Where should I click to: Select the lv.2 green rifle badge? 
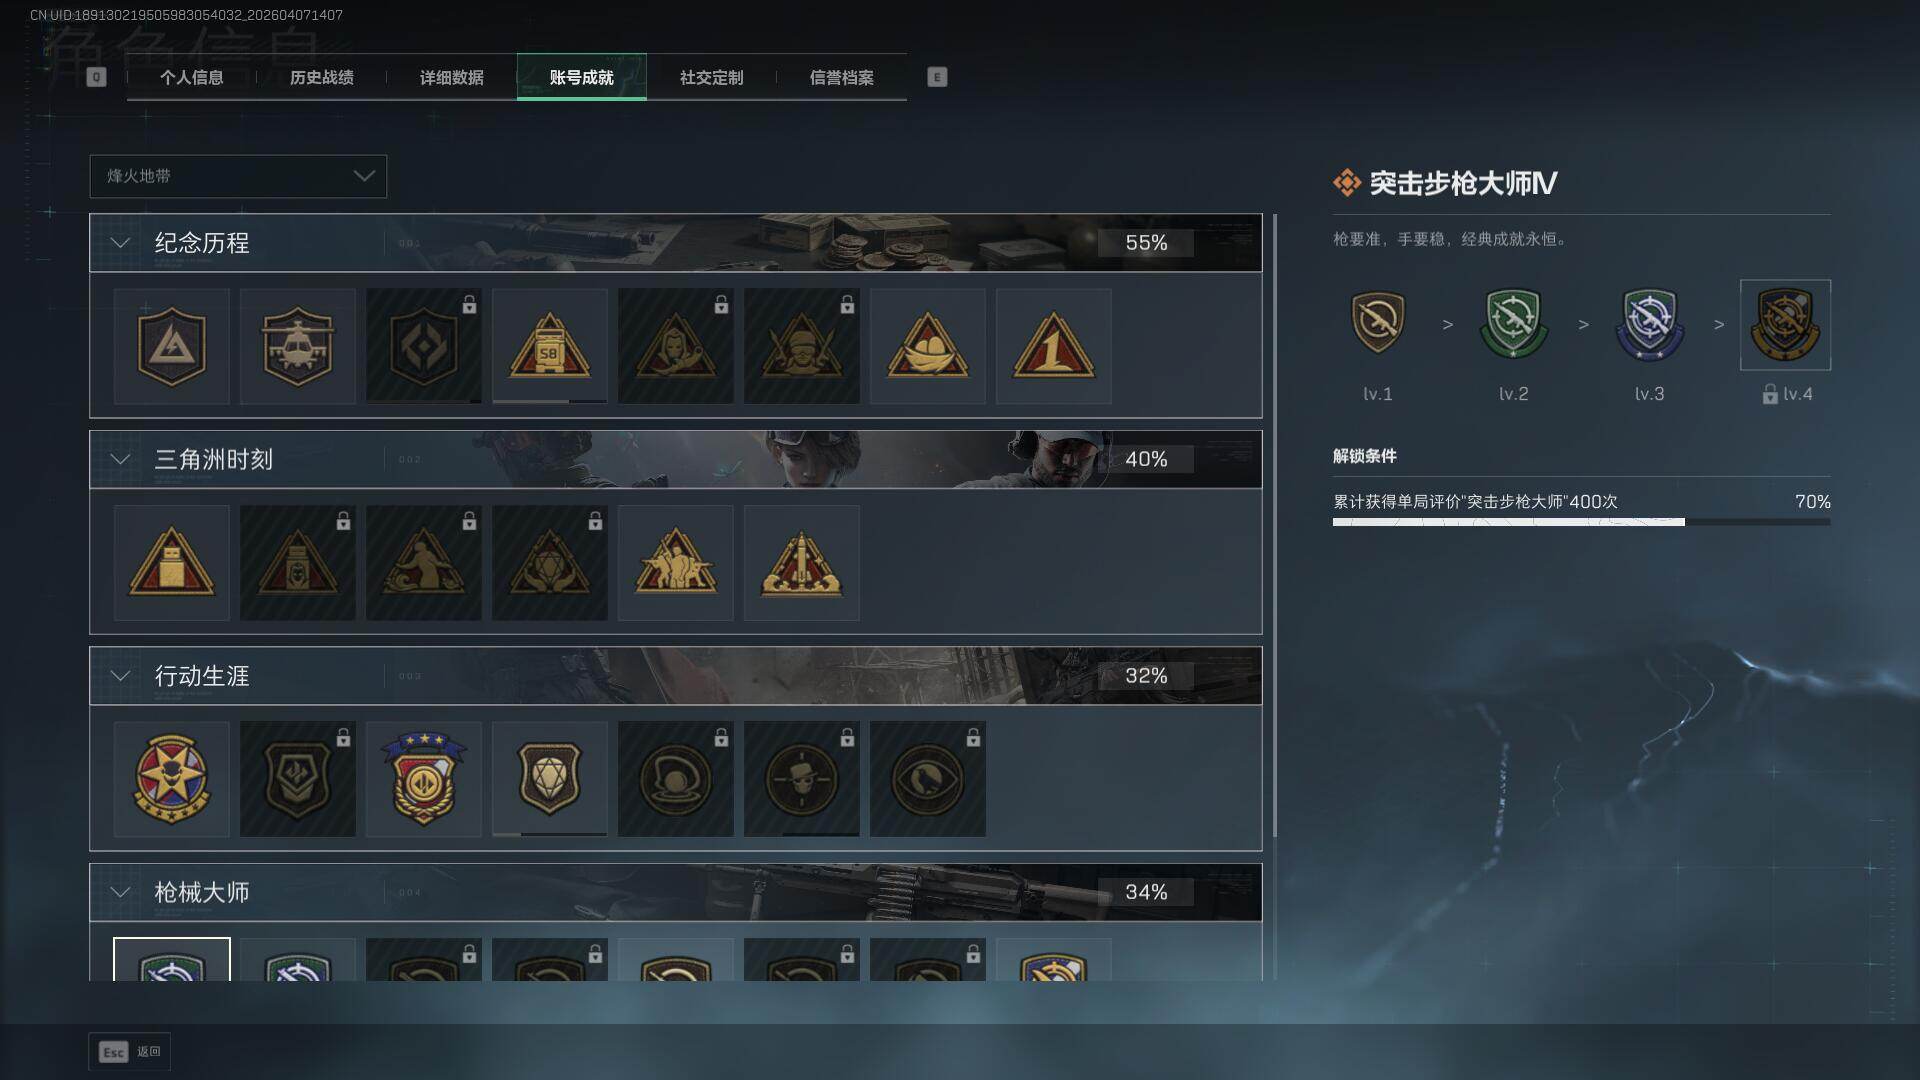tap(1513, 324)
